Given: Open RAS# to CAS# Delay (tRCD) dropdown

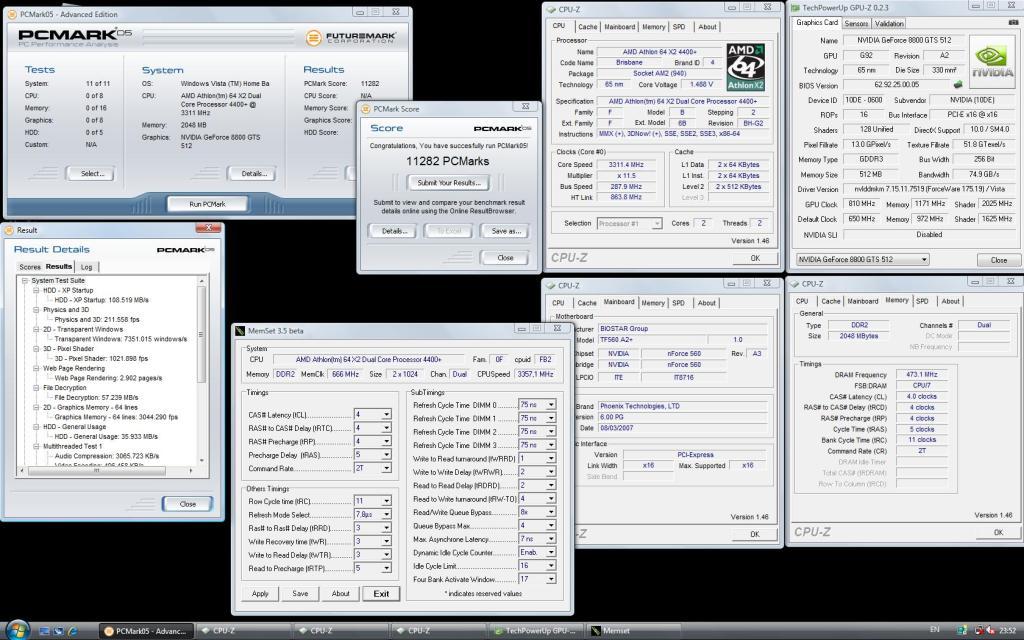Looking at the screenshot, I should tap(387, 428).
